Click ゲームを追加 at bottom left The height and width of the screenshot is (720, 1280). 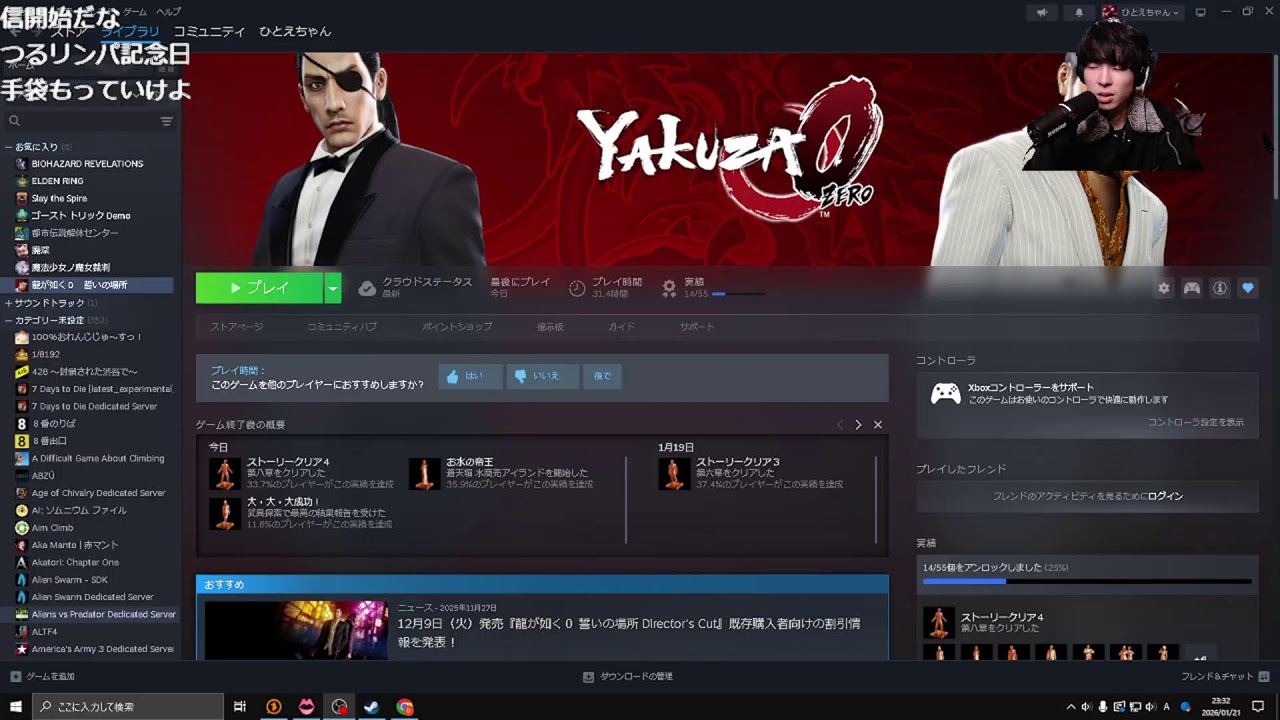click(x=43, y=677)
